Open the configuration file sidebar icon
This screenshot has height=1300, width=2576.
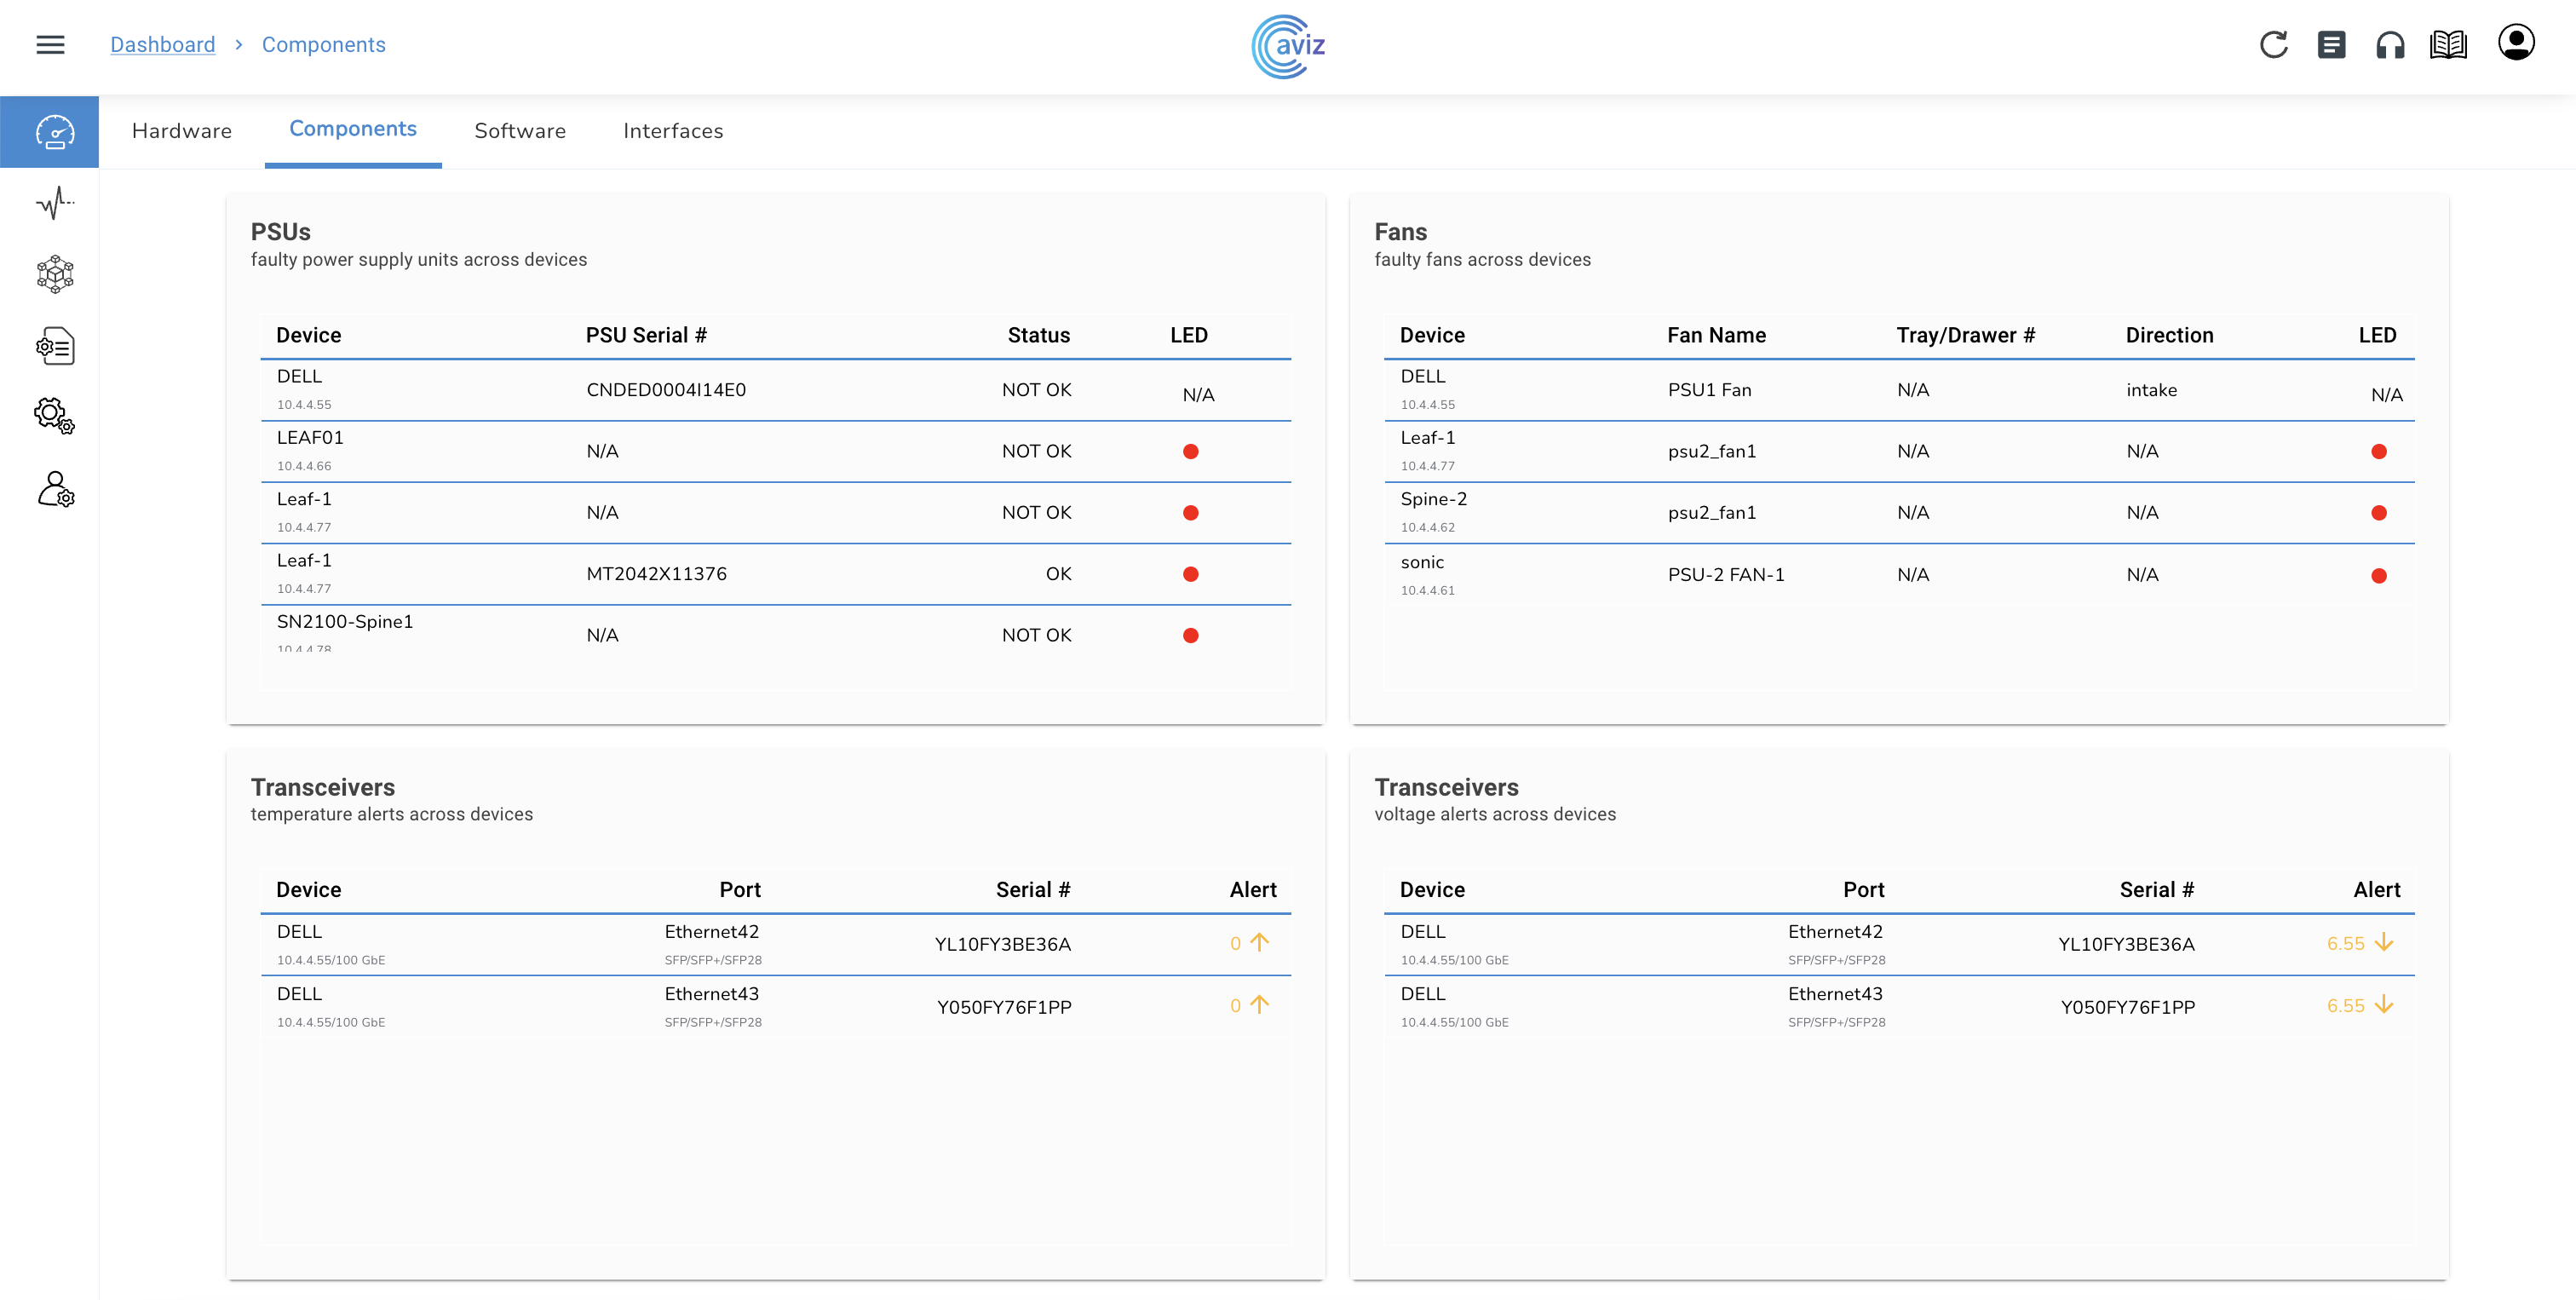tap(54, 346)
